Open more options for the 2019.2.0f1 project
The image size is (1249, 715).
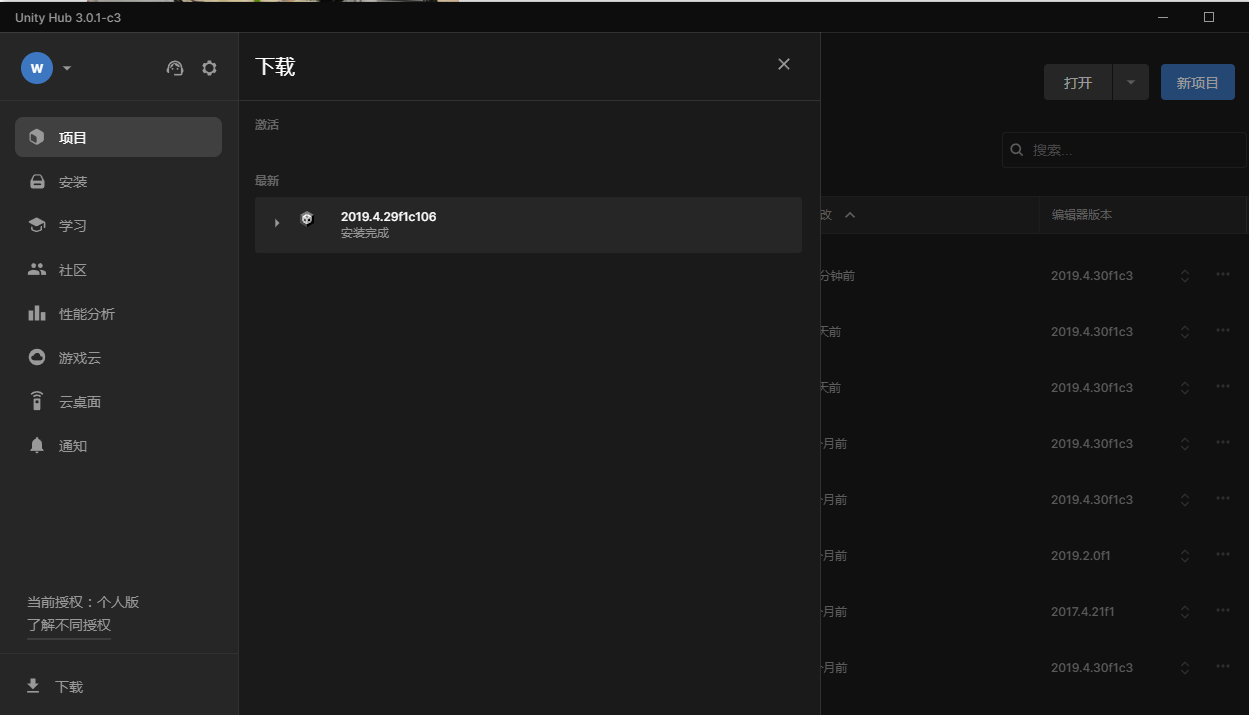click(1223, 555)
